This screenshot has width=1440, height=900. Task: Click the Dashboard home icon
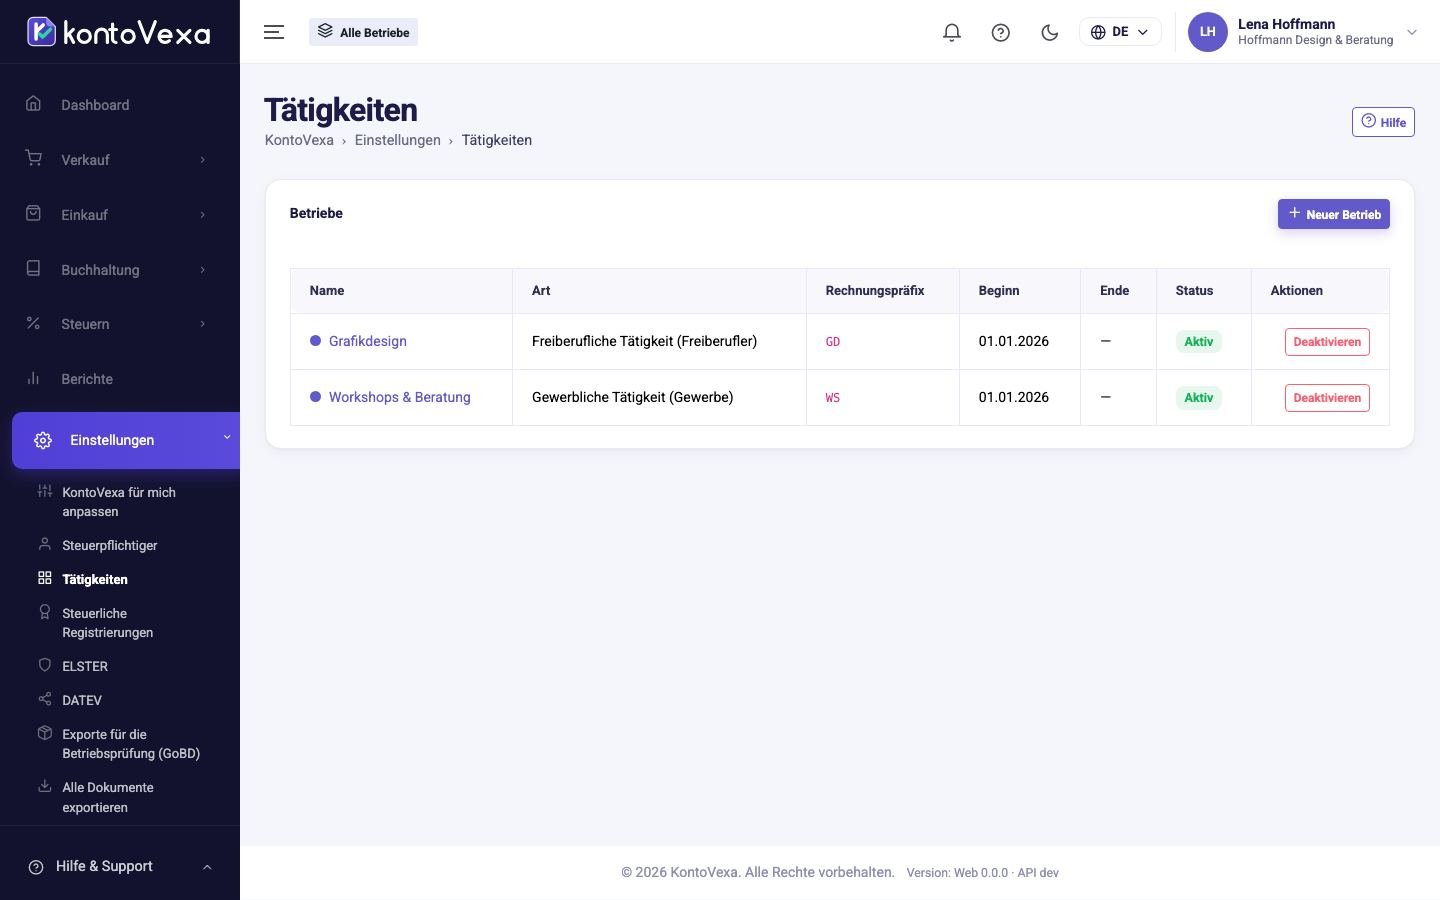pyautogui.click(x=33, y=104)
